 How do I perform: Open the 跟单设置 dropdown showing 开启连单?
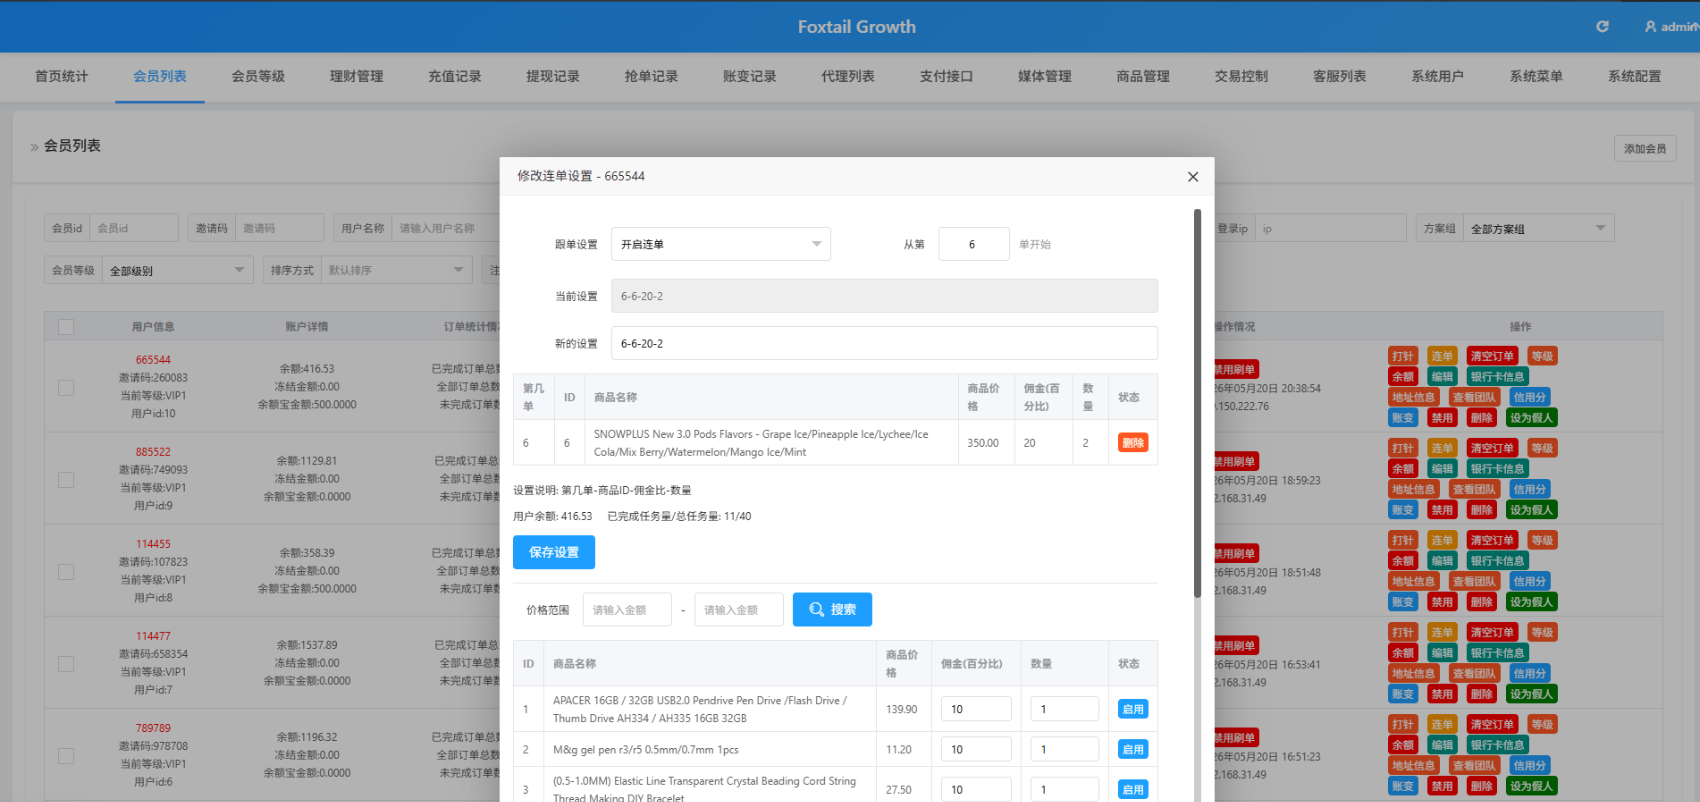(x=720, y=244)
